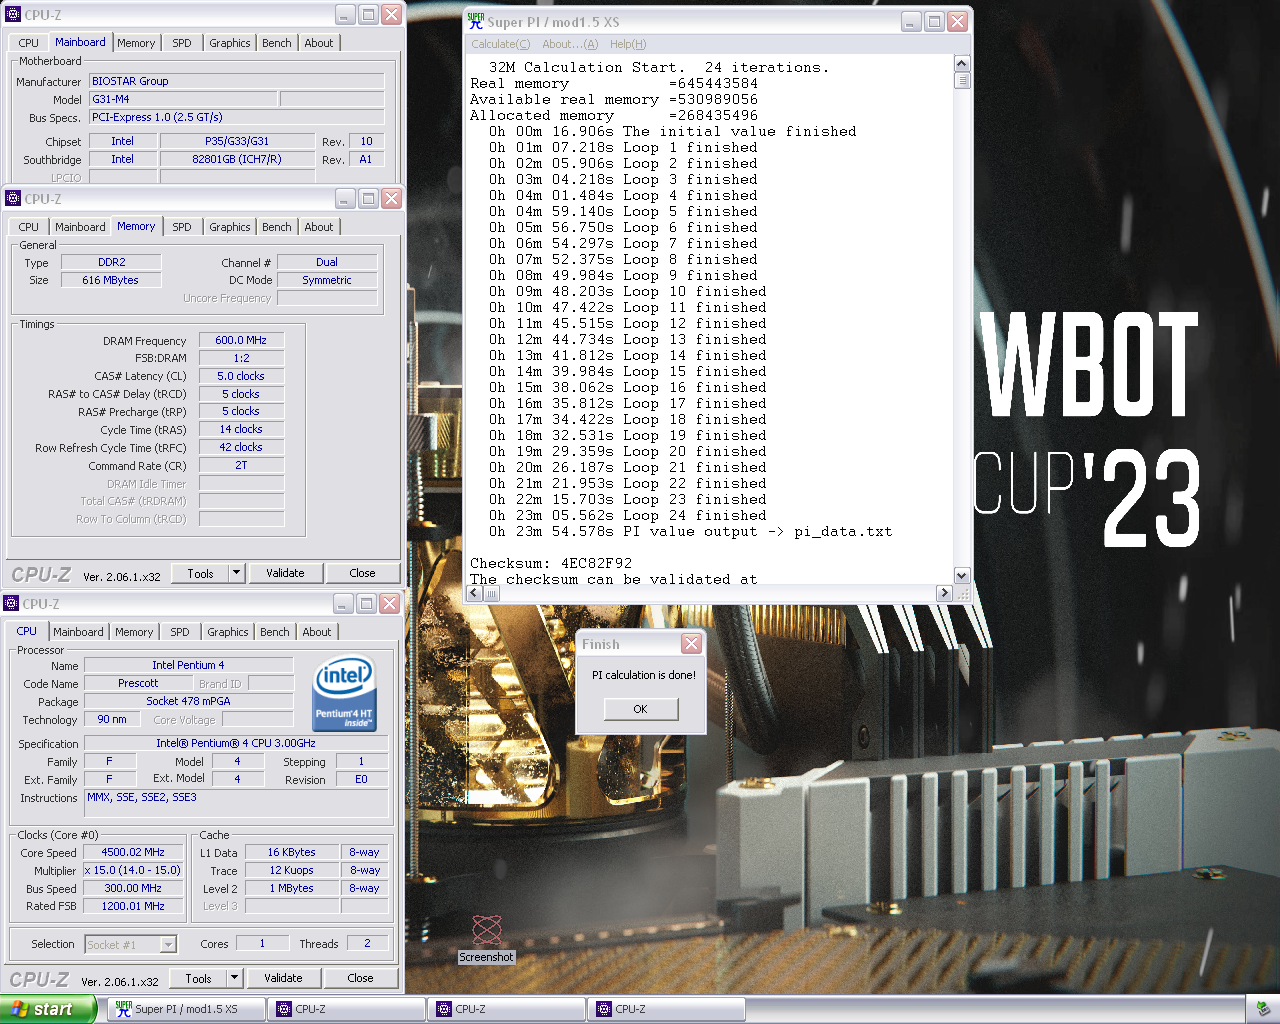This screenshot has width=1280, height=1024.
Task: Open Graphics tab in Memory window
Action: coord(230,227)
